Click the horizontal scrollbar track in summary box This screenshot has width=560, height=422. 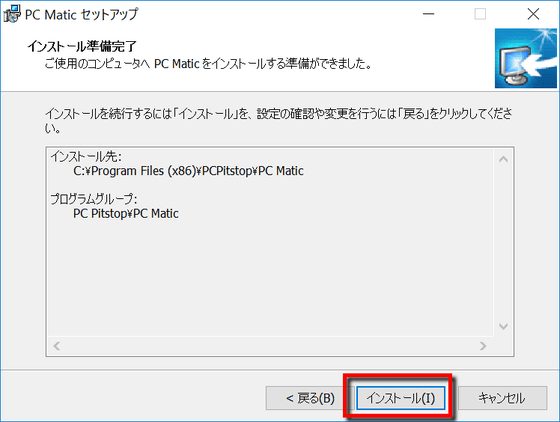pyautogui.click(x=270, y=346)
